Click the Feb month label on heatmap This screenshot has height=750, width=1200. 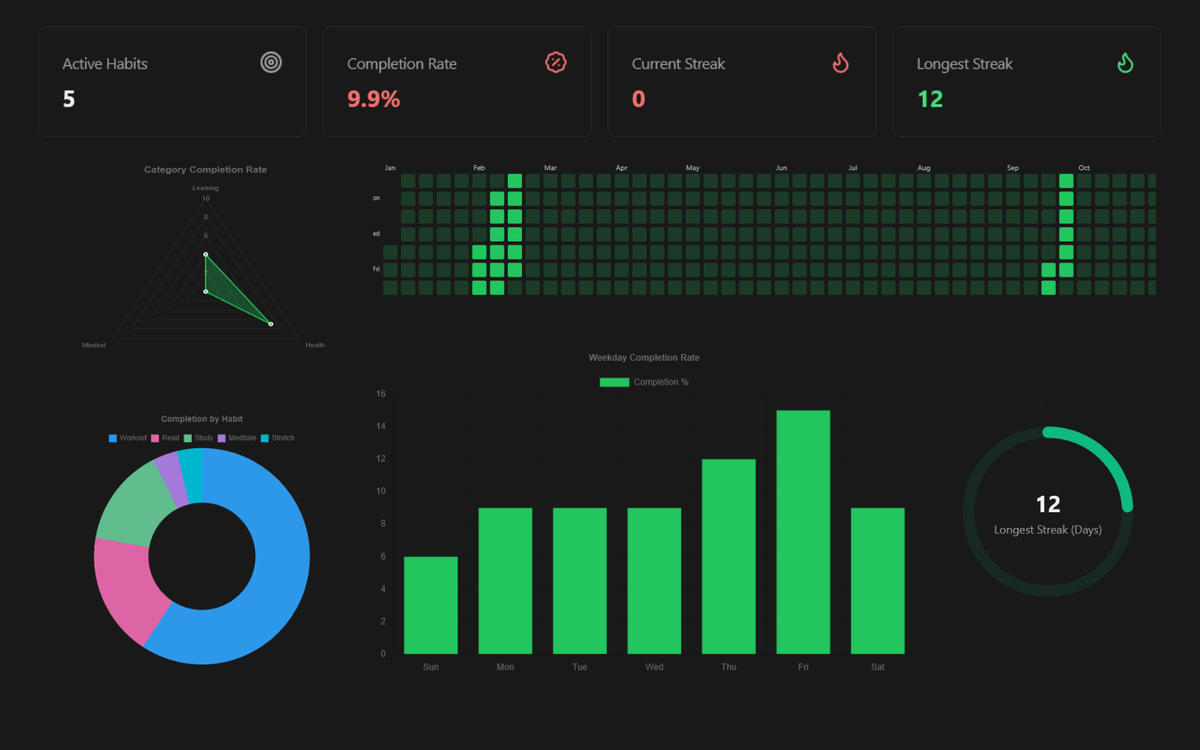click(479, 168)
